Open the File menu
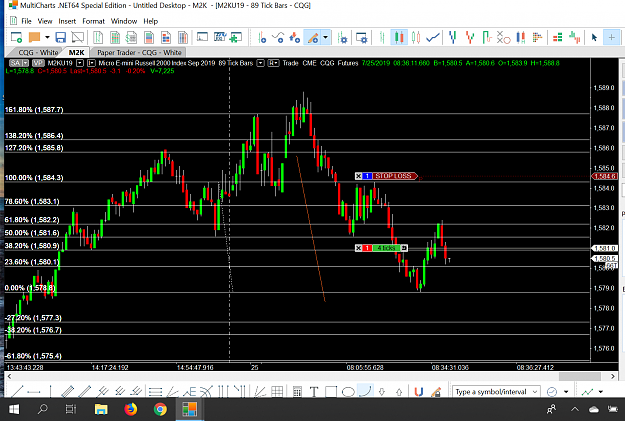The image size is (625, 421). (x=26, y=21)
